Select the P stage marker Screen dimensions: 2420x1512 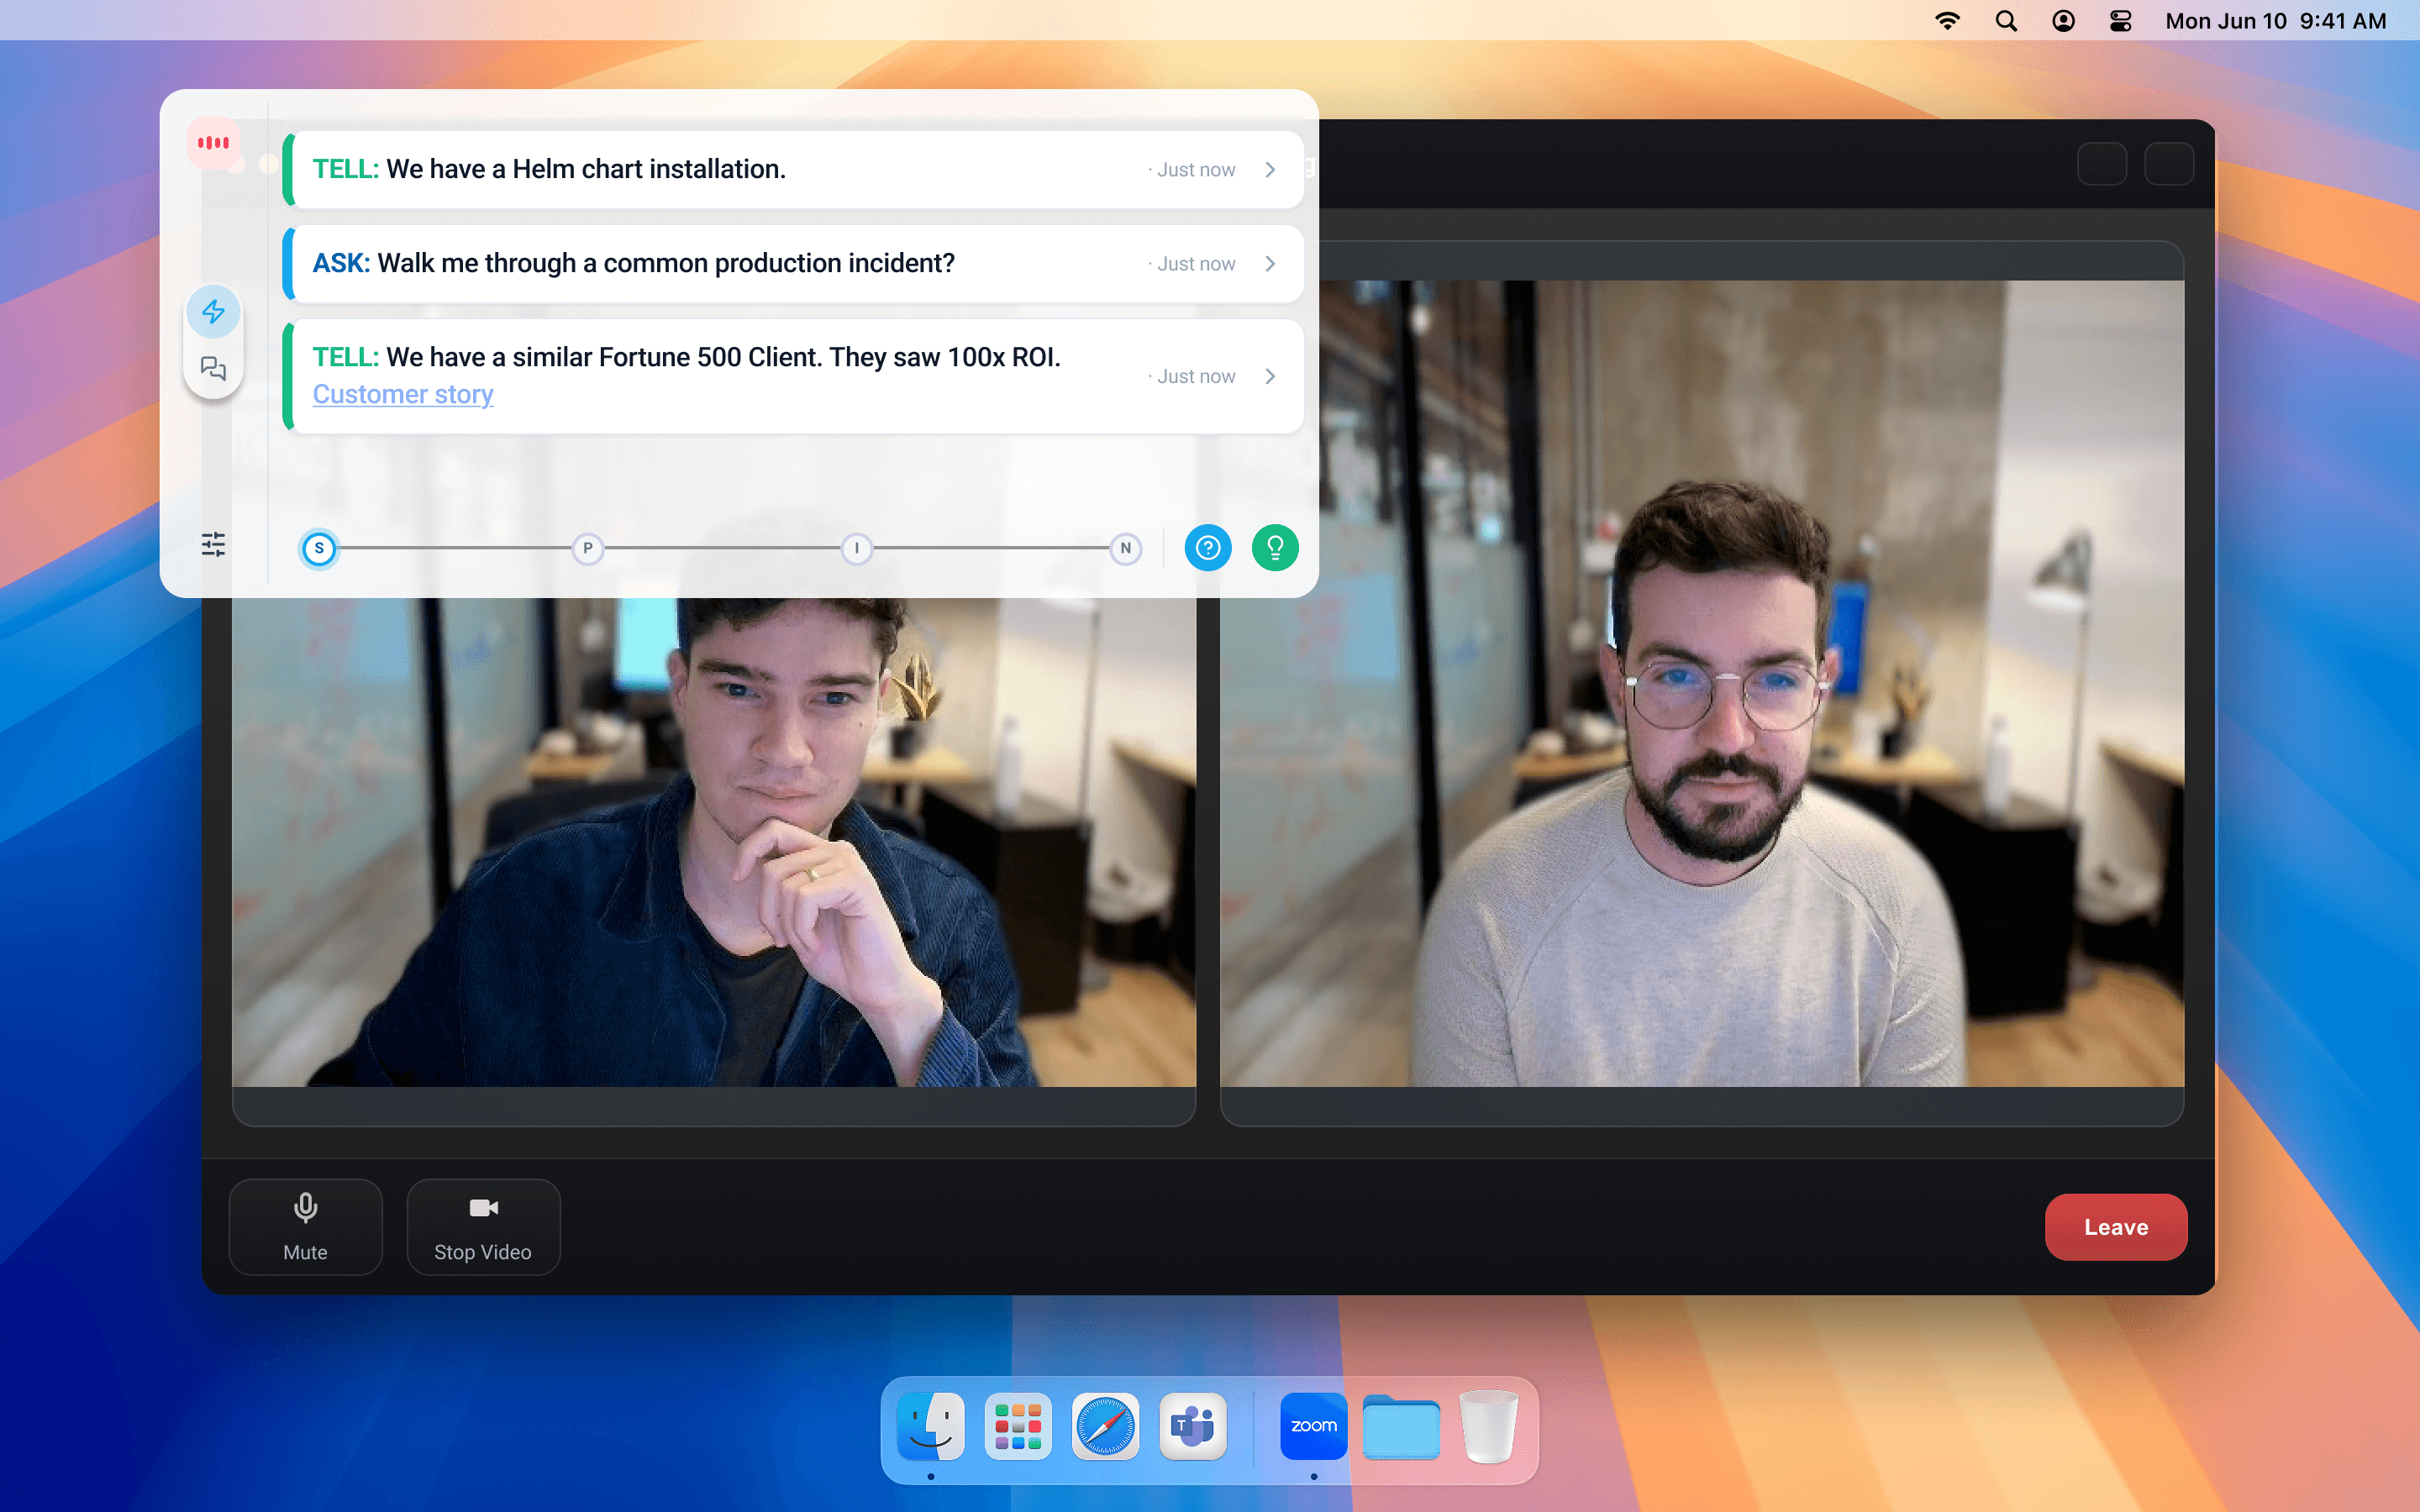click(x=588, y=548)
